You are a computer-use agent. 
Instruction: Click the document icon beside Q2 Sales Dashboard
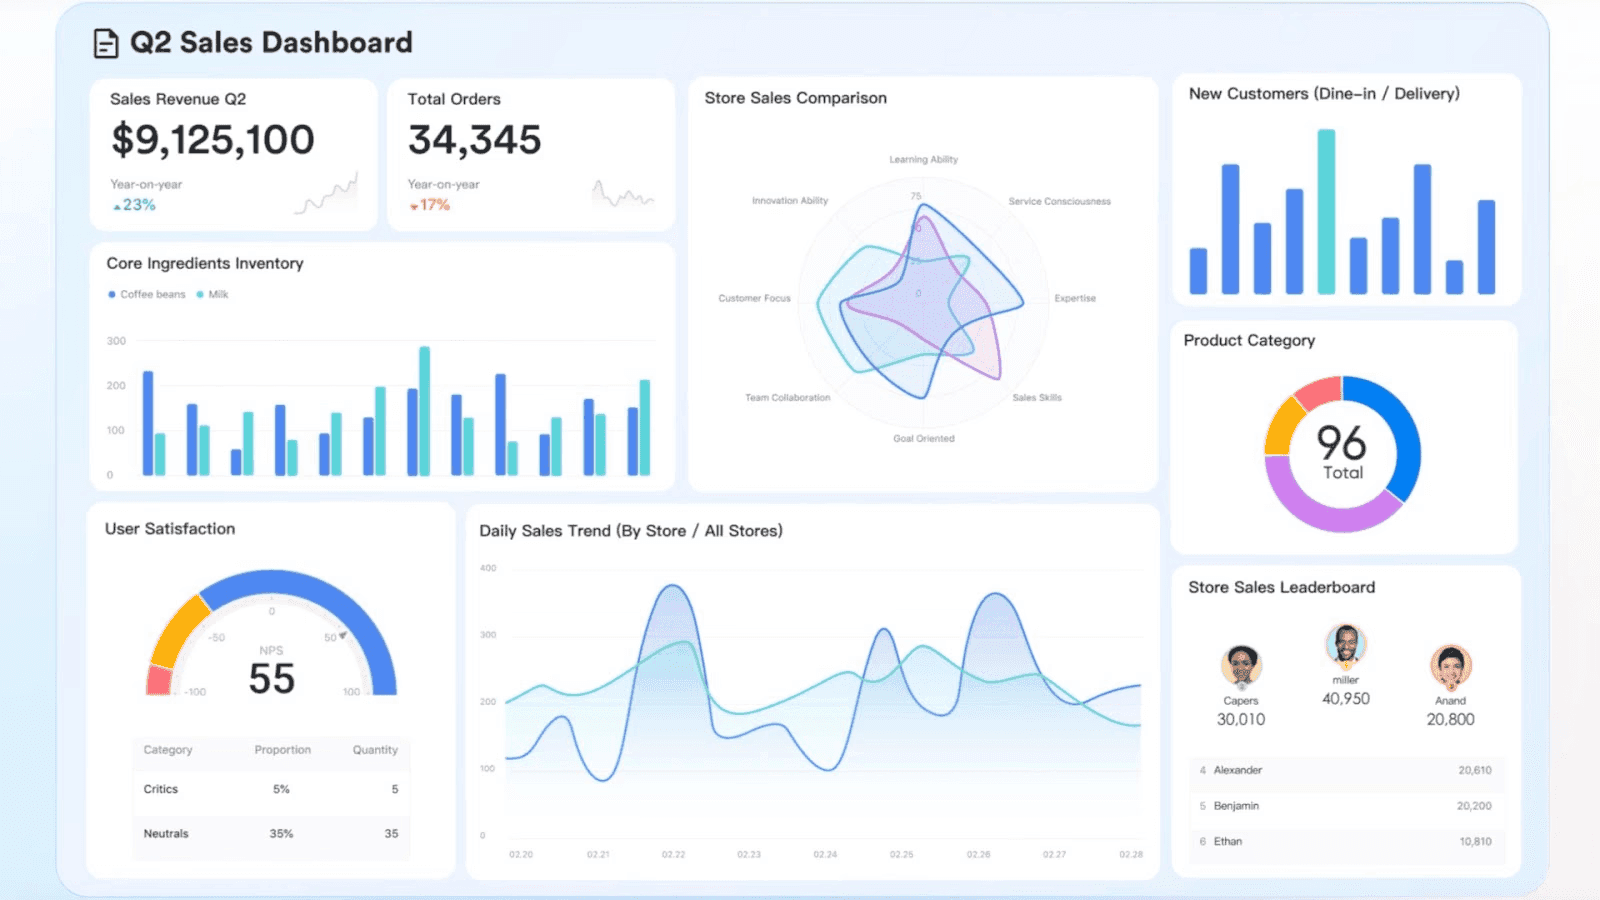pyautogui.click(x=104, y=43)
